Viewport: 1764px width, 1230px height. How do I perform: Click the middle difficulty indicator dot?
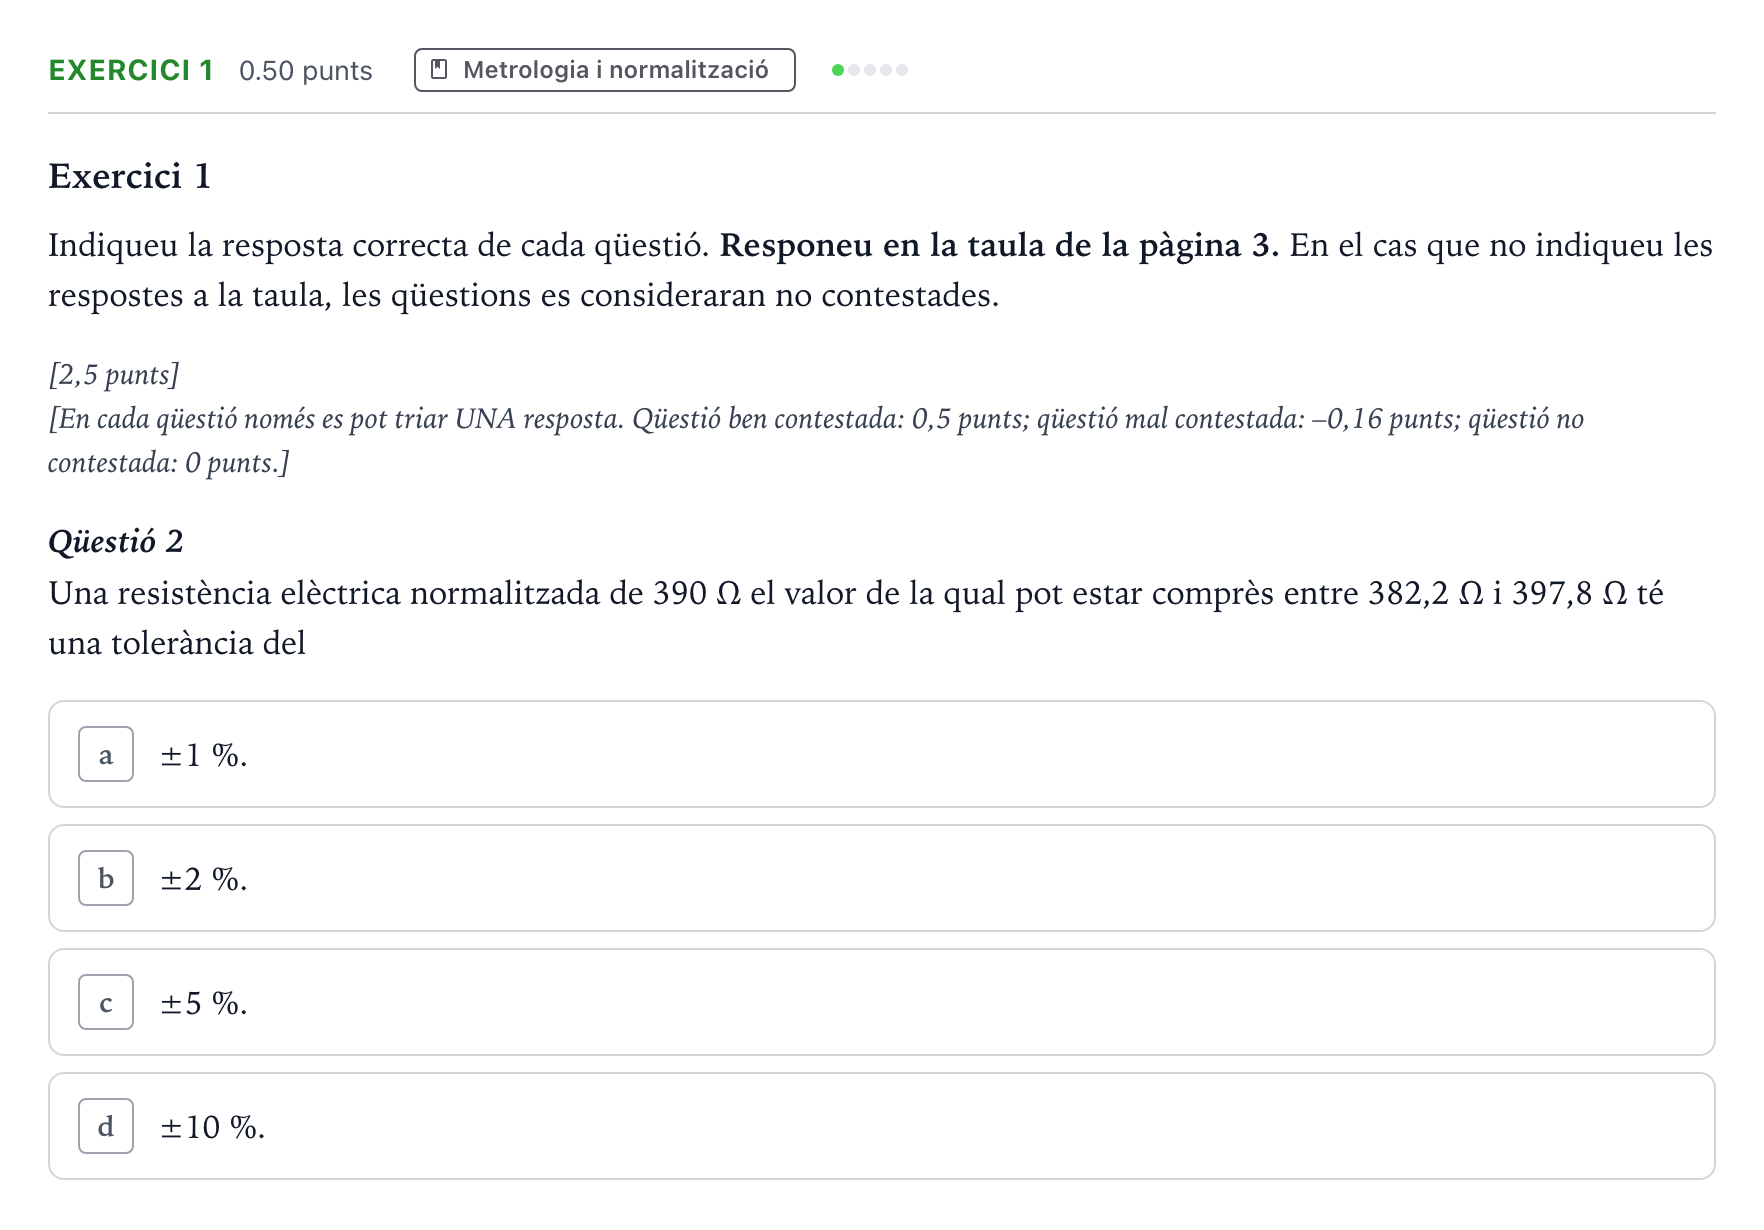coord(870,70)
